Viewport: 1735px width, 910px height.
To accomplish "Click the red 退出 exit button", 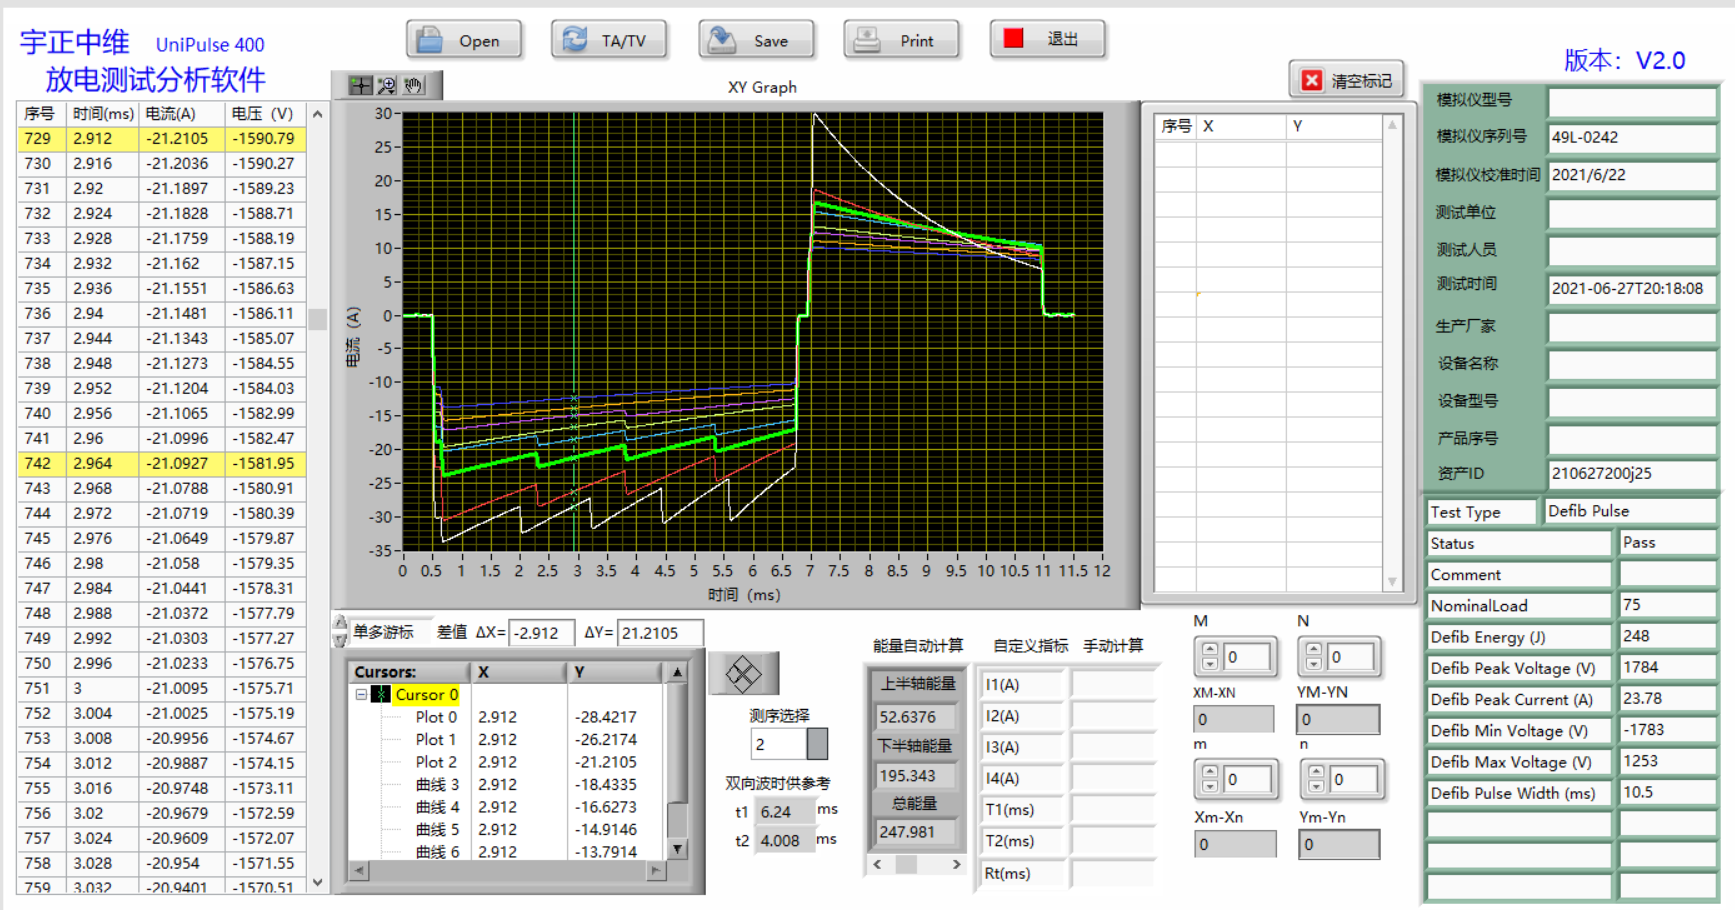I will tap(1047, 39).
